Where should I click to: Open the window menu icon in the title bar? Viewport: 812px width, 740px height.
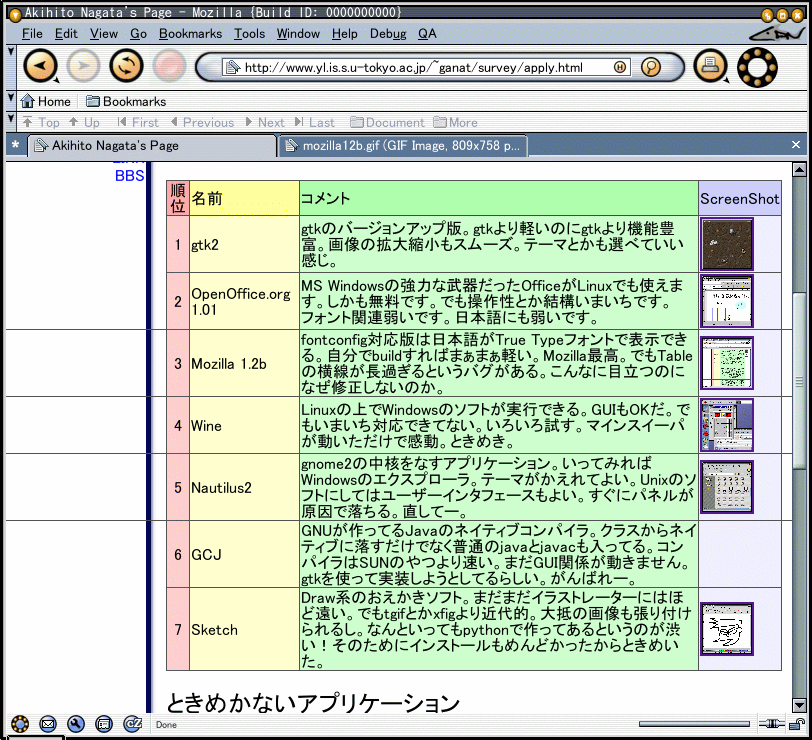coord(15,13)
